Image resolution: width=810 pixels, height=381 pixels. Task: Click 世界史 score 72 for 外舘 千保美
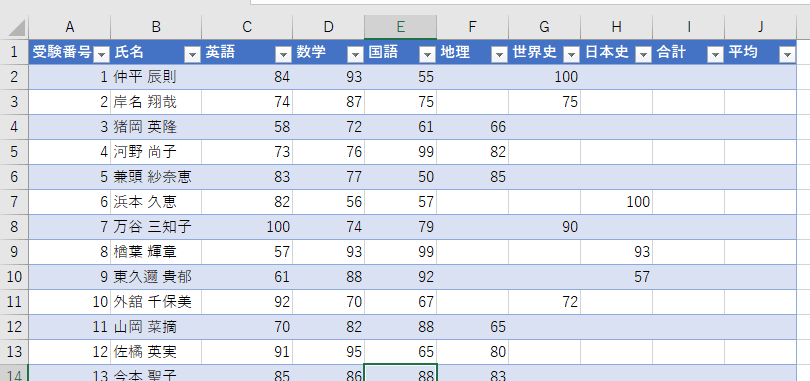point(544,302)
